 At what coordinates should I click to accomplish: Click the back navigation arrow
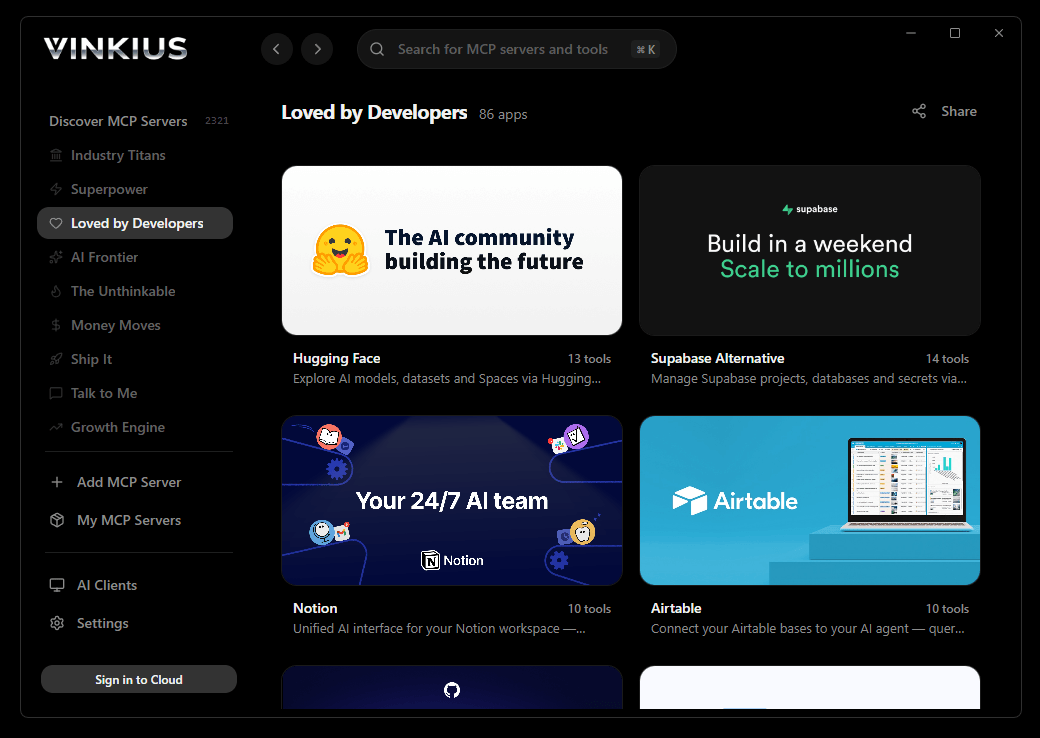[x=277, y=49]
